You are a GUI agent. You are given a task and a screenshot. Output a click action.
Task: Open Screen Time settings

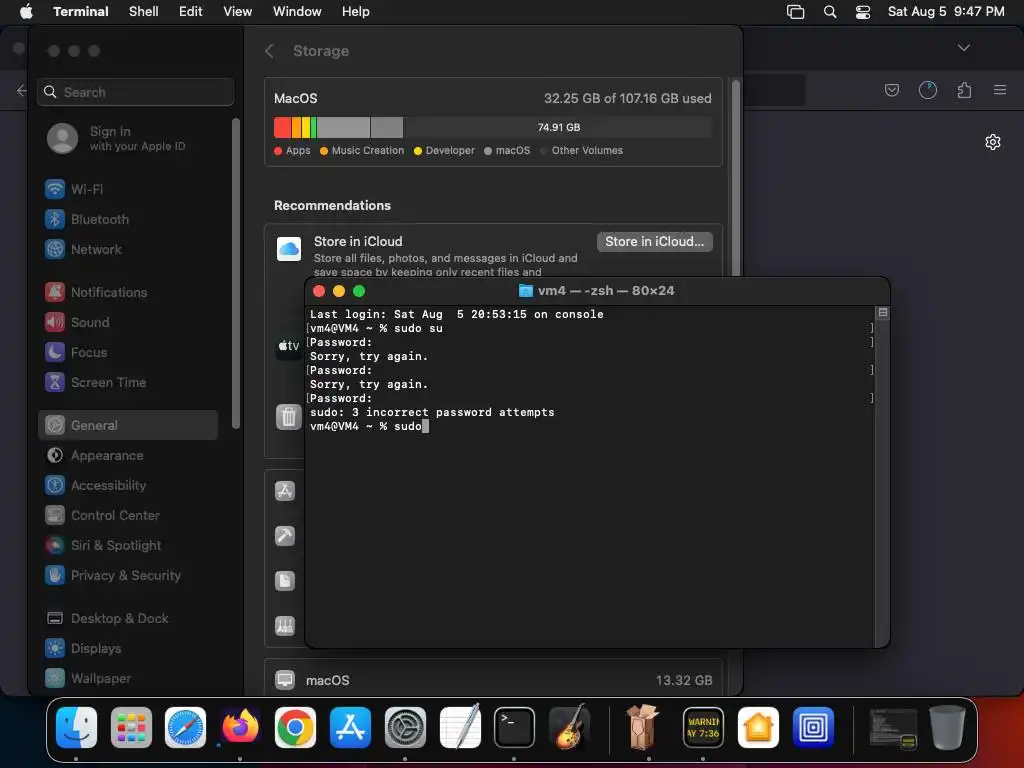click(95, 383)
